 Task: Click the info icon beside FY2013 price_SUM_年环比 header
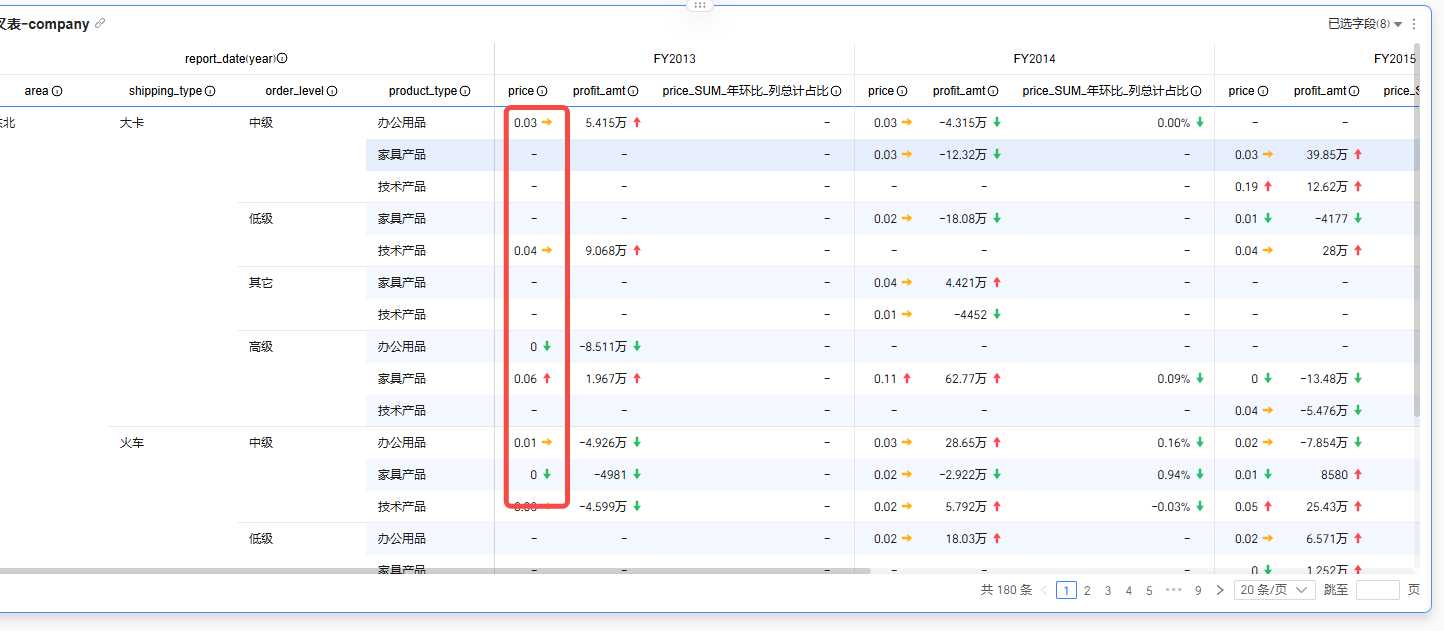click(x=835, y=91)
